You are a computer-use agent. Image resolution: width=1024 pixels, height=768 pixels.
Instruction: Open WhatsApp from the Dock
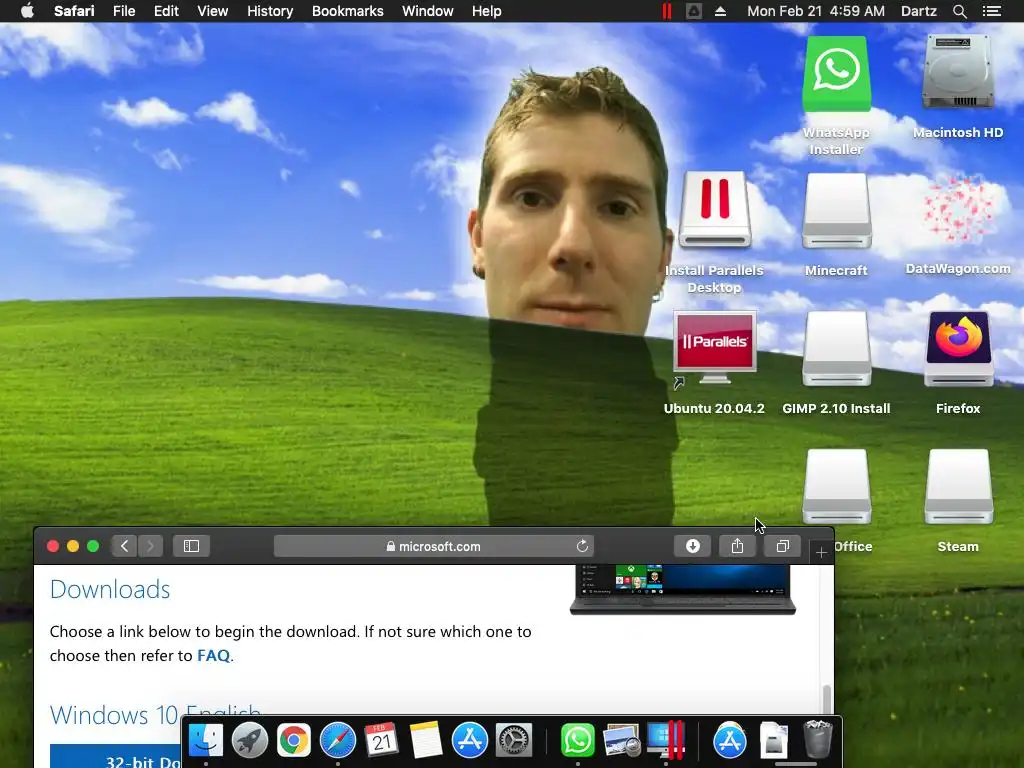pos(577,740)
